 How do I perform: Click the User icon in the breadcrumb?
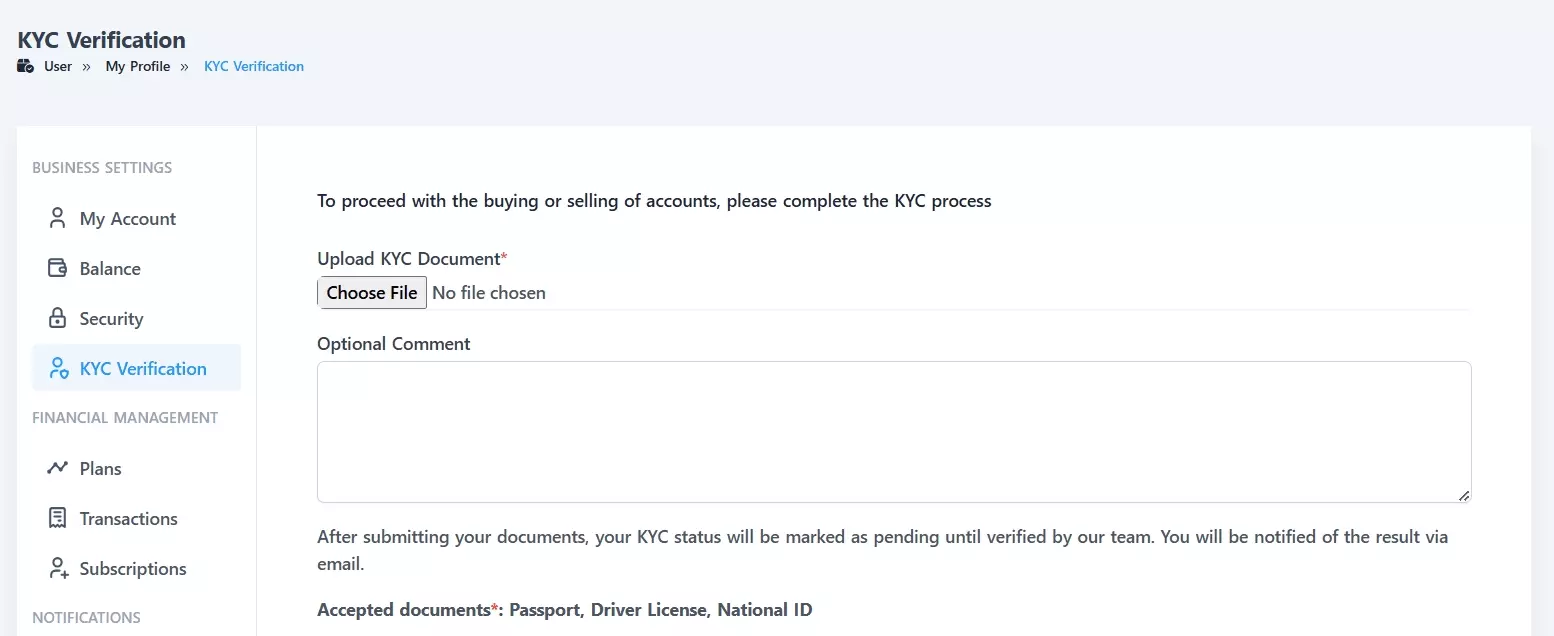25,65
